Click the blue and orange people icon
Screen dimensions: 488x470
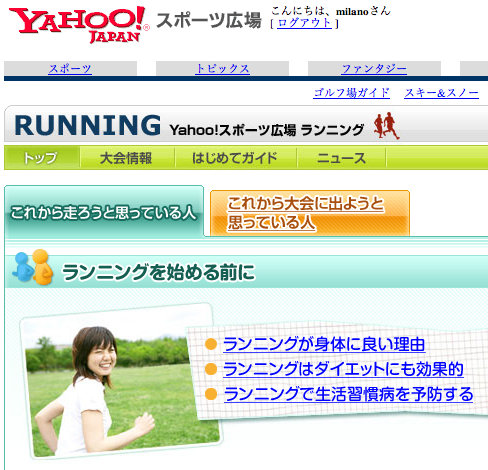click(x=33, y=267)
